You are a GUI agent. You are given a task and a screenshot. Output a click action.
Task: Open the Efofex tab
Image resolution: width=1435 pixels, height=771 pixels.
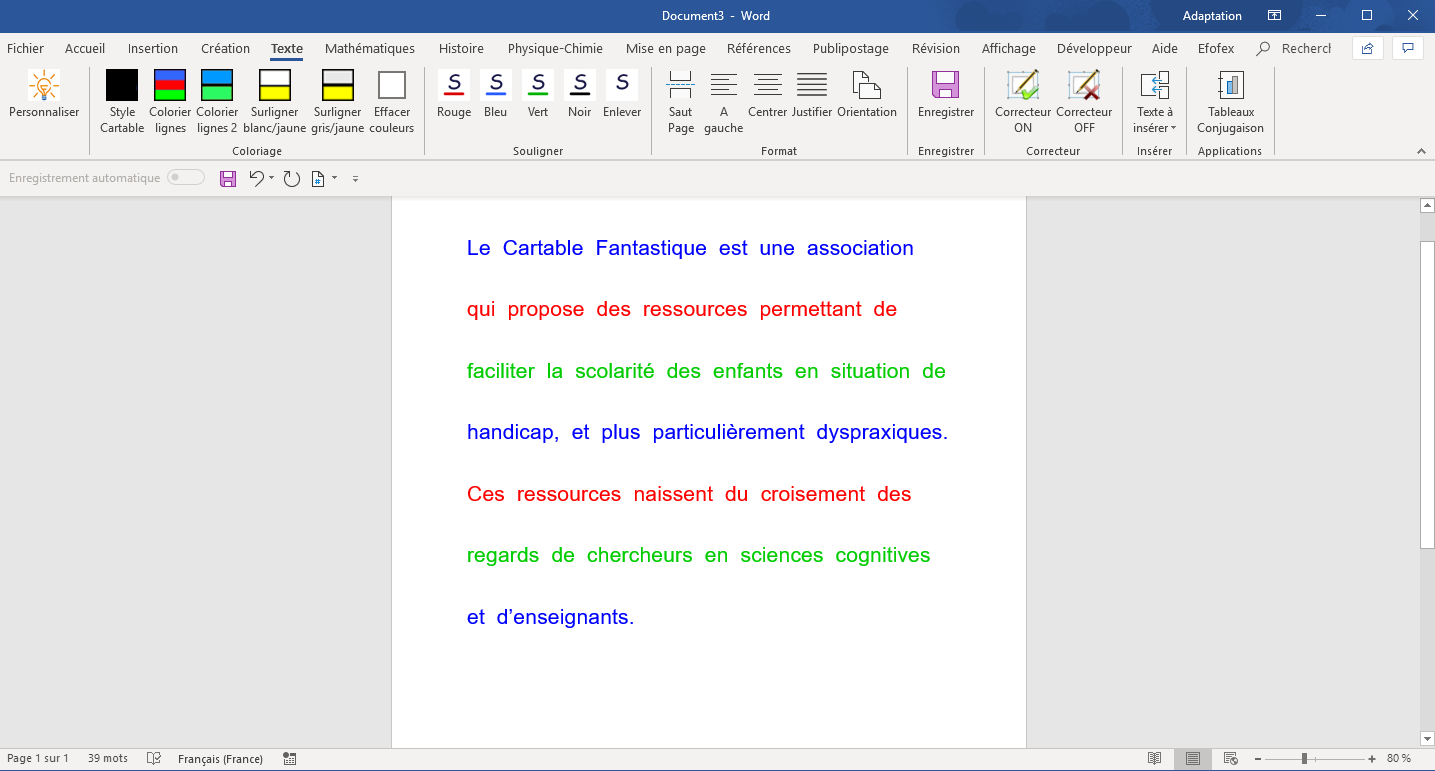(x=1216, y=48)
